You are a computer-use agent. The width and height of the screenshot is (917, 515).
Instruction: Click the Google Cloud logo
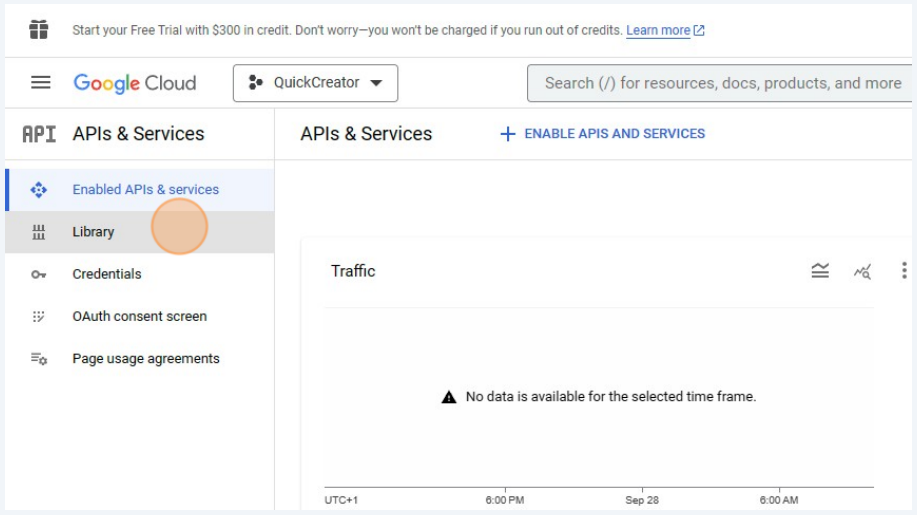click(x=135, y=83)
